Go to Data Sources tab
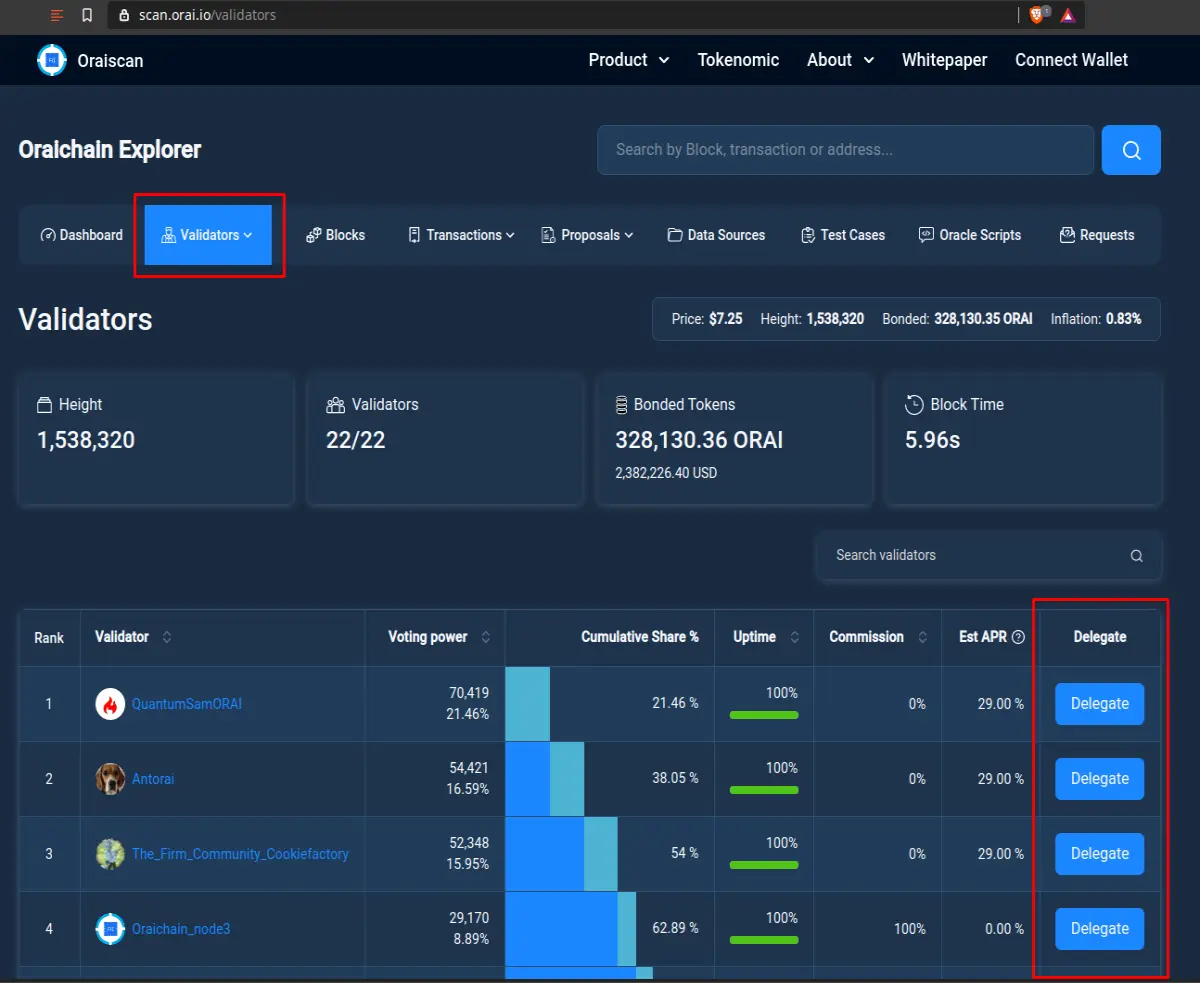Screen dimensions: 1200x983 click(716, 235)
